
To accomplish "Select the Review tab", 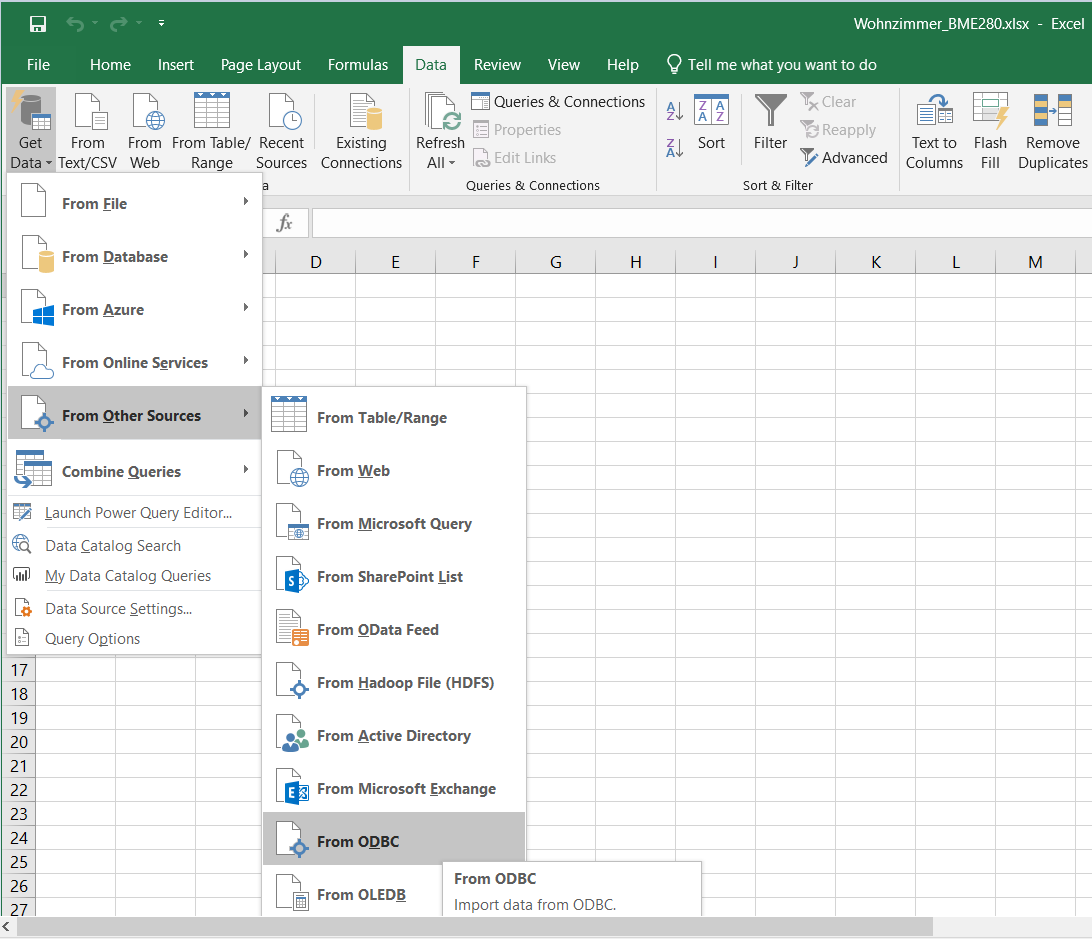I will [497, 65].
